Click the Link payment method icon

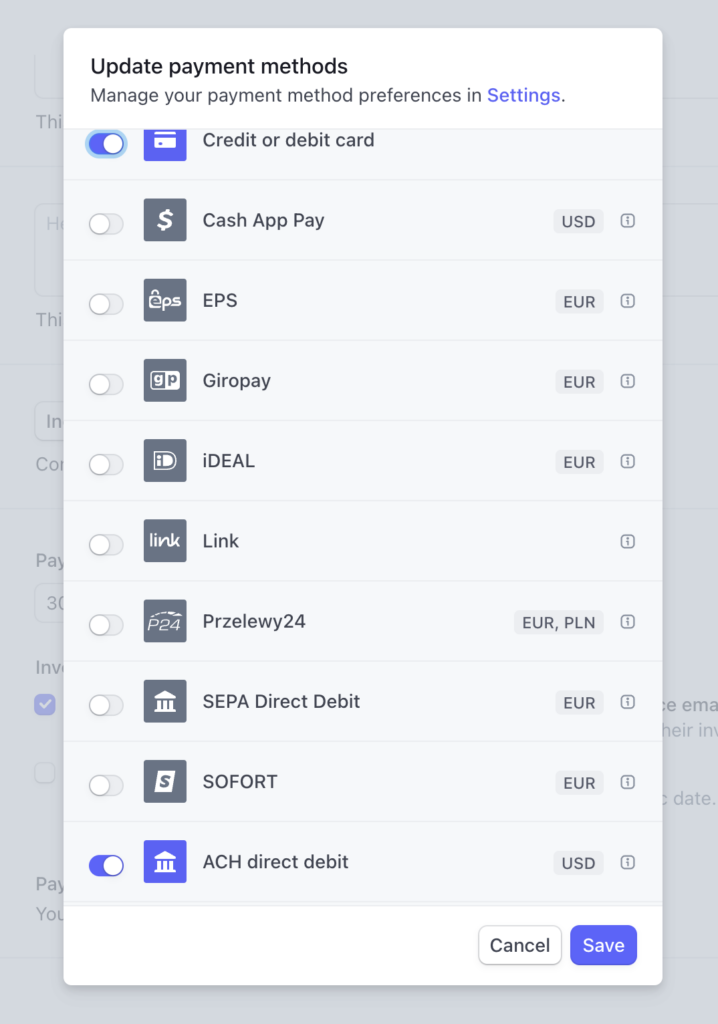tap(165, 541)
